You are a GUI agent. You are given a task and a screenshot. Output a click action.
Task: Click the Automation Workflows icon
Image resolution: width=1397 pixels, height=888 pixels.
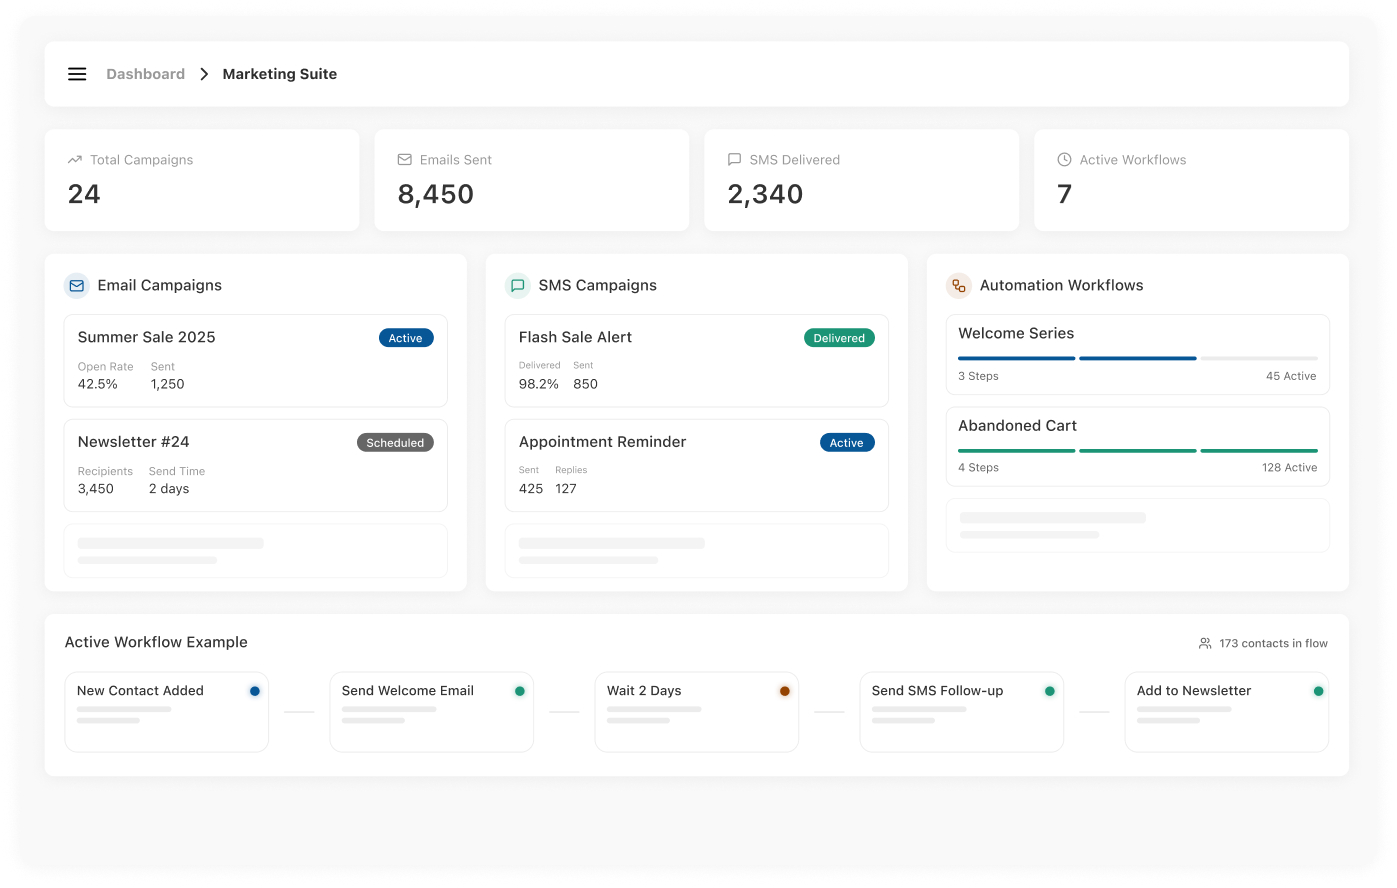[x=959, y=286]
